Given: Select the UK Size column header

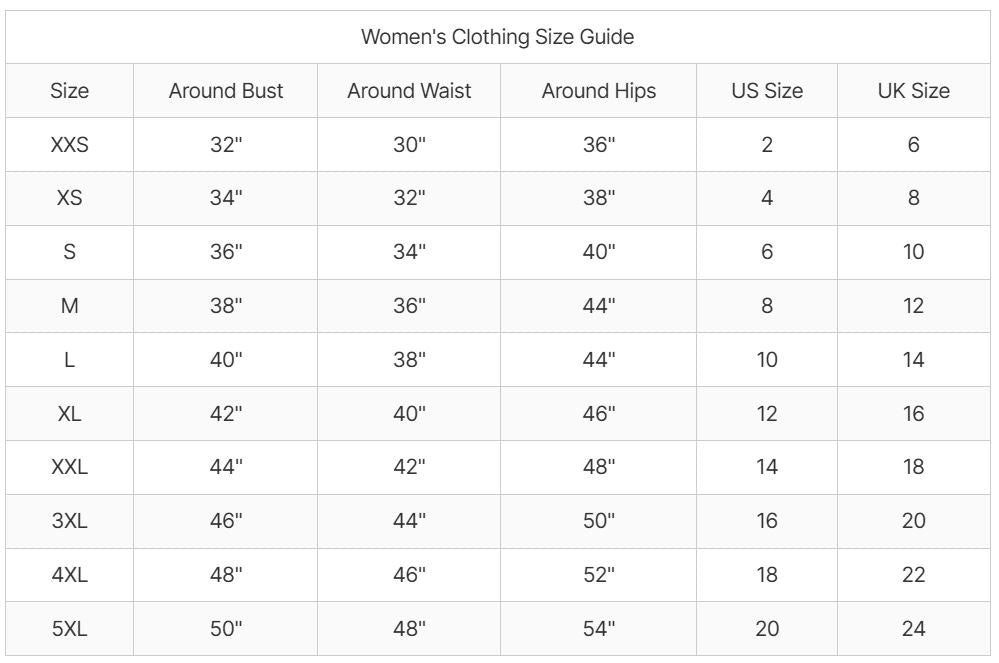Looking at the screenshot, I should [913, 91].
